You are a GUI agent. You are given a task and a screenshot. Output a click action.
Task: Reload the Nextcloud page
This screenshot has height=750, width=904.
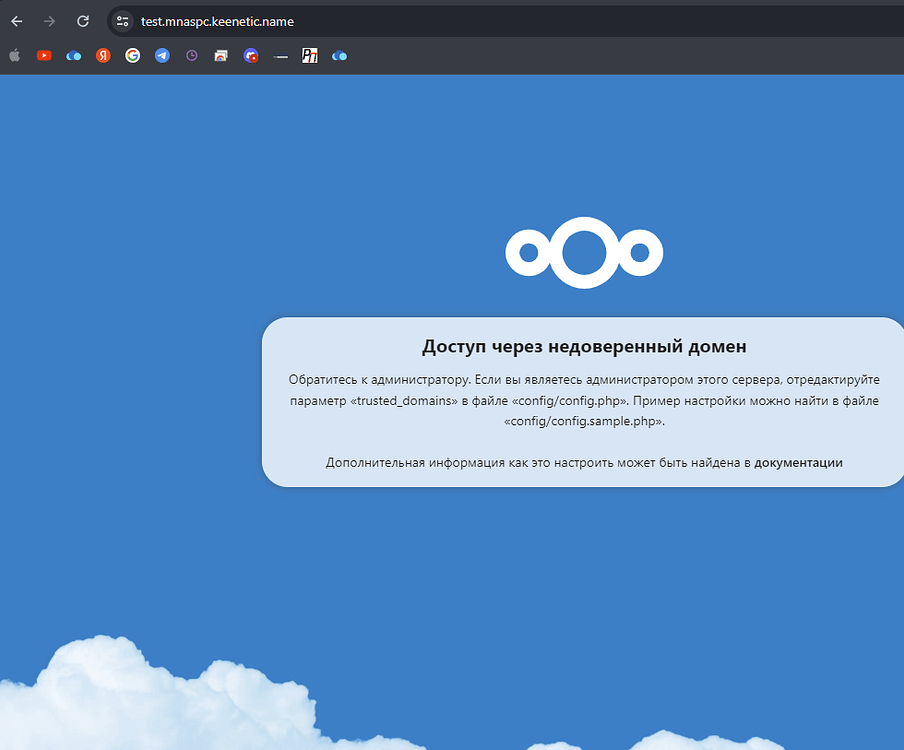83,21
